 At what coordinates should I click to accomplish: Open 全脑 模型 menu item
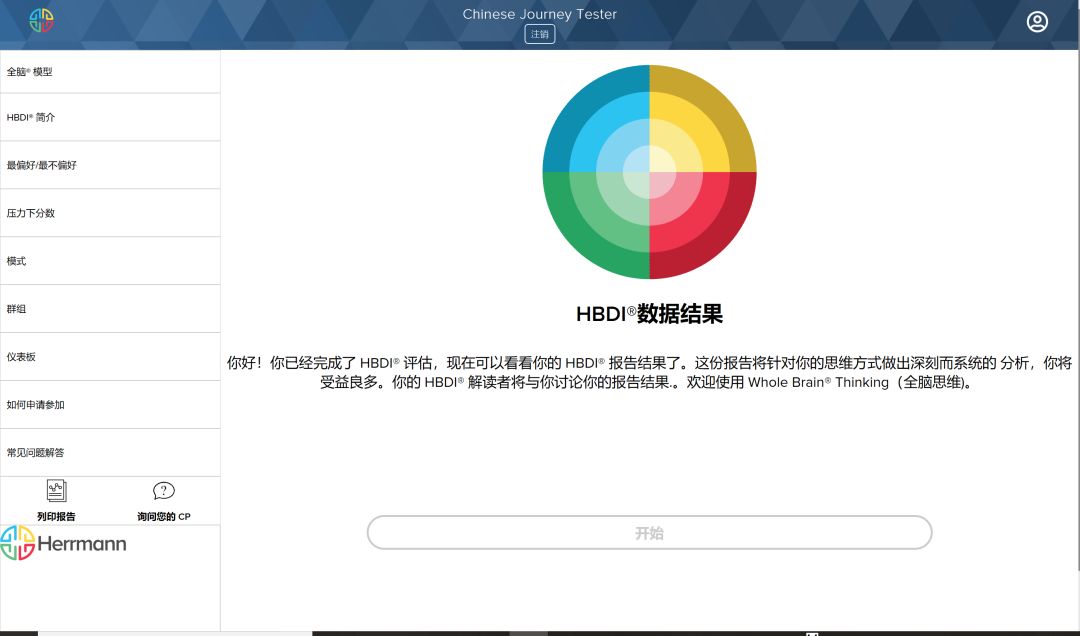[110, 72]
